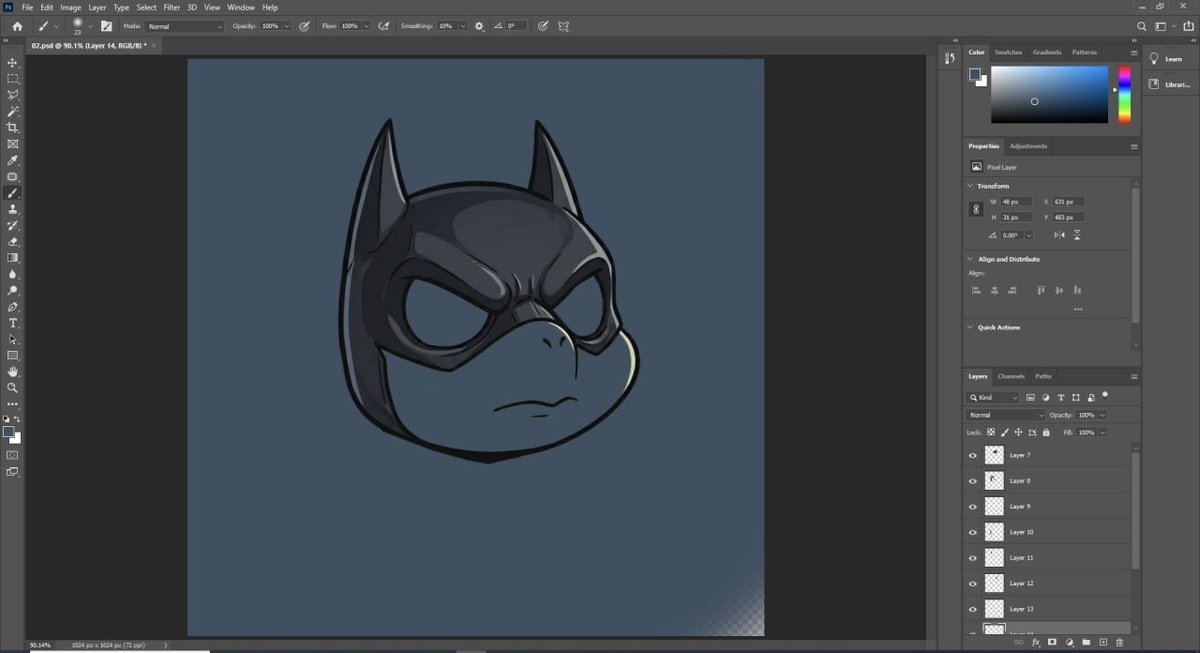Create a new group folder

pos(1086,642)
